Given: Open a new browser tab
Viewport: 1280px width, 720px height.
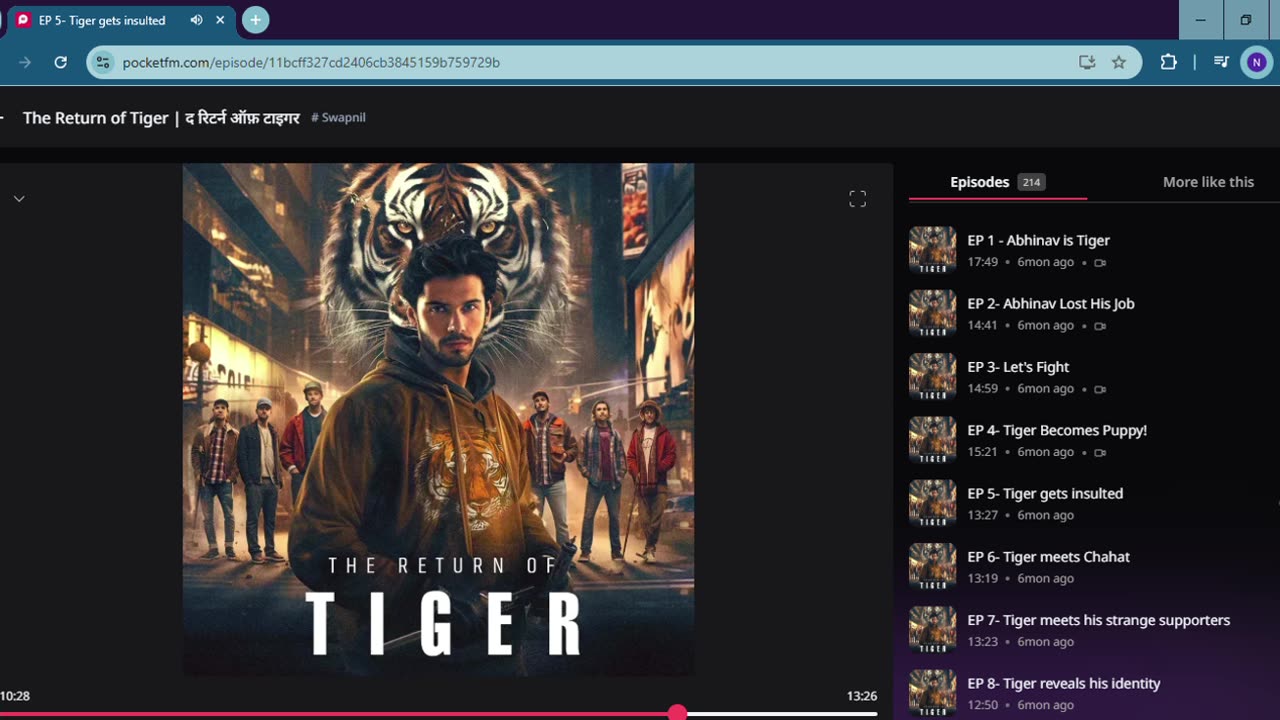Looking at the screenshot, I should [256, 20].
